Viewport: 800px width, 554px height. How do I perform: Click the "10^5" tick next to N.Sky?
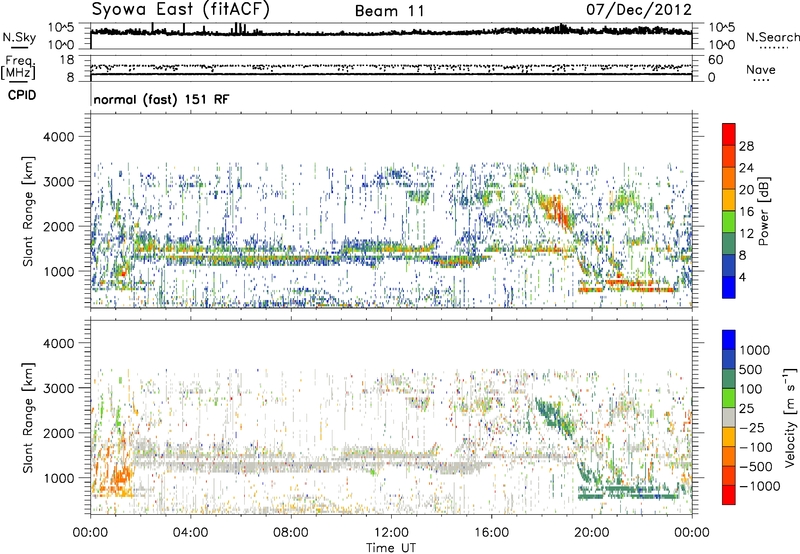(x=61, y=27)
